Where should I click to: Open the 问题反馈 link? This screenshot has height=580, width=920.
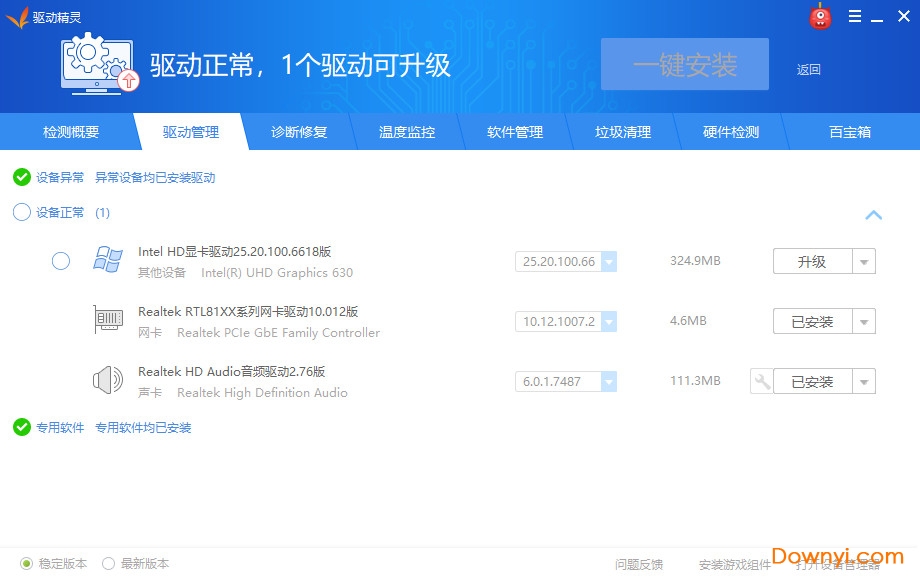pos(638,564)
